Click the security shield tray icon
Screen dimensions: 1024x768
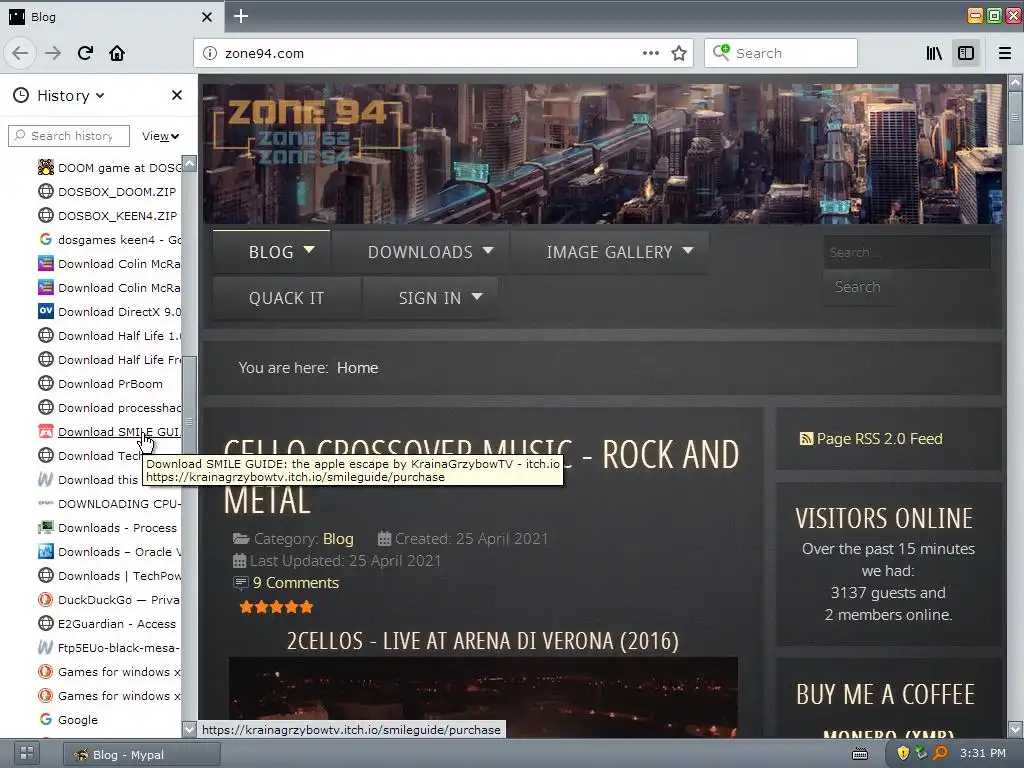903,753
